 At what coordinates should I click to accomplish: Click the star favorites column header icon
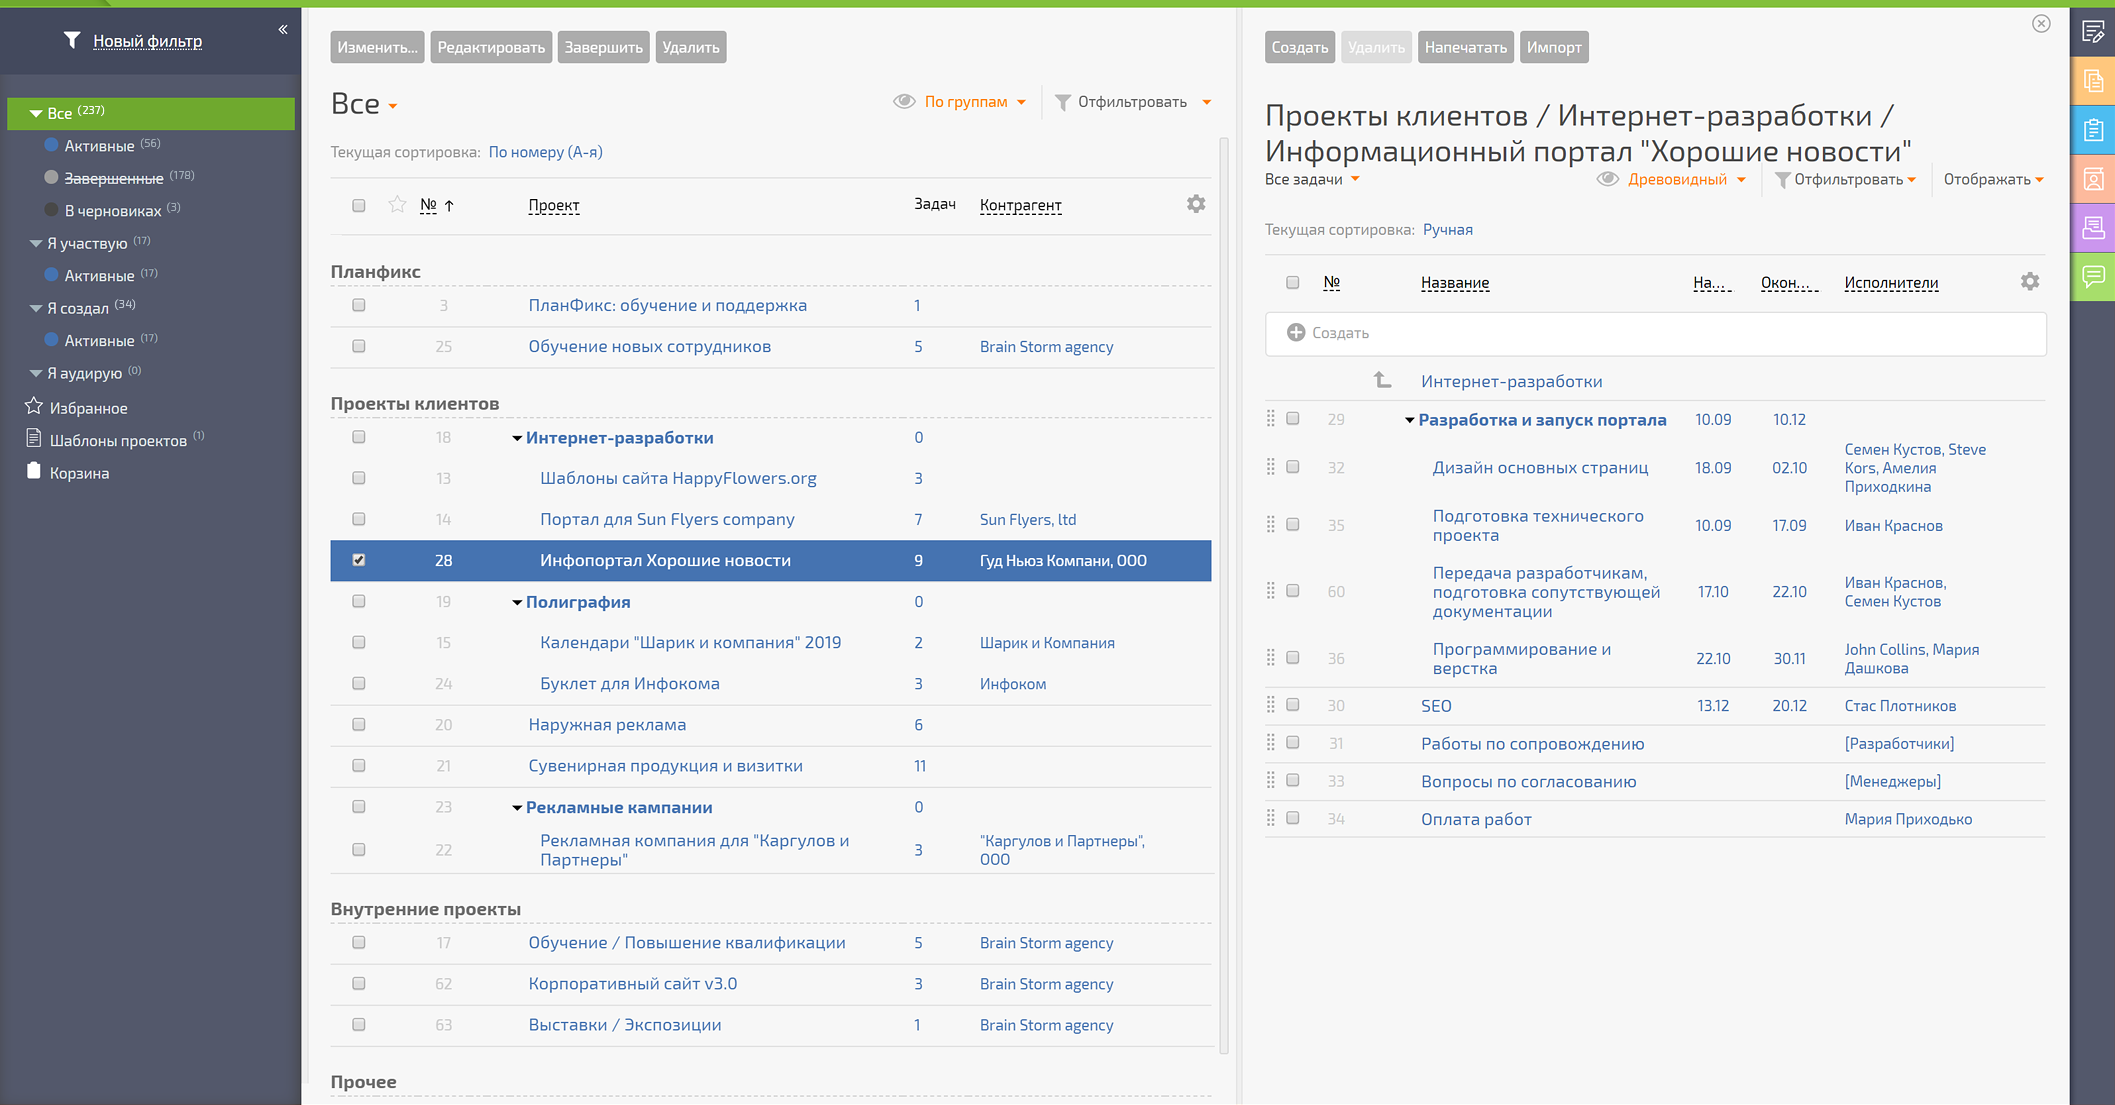397,205
